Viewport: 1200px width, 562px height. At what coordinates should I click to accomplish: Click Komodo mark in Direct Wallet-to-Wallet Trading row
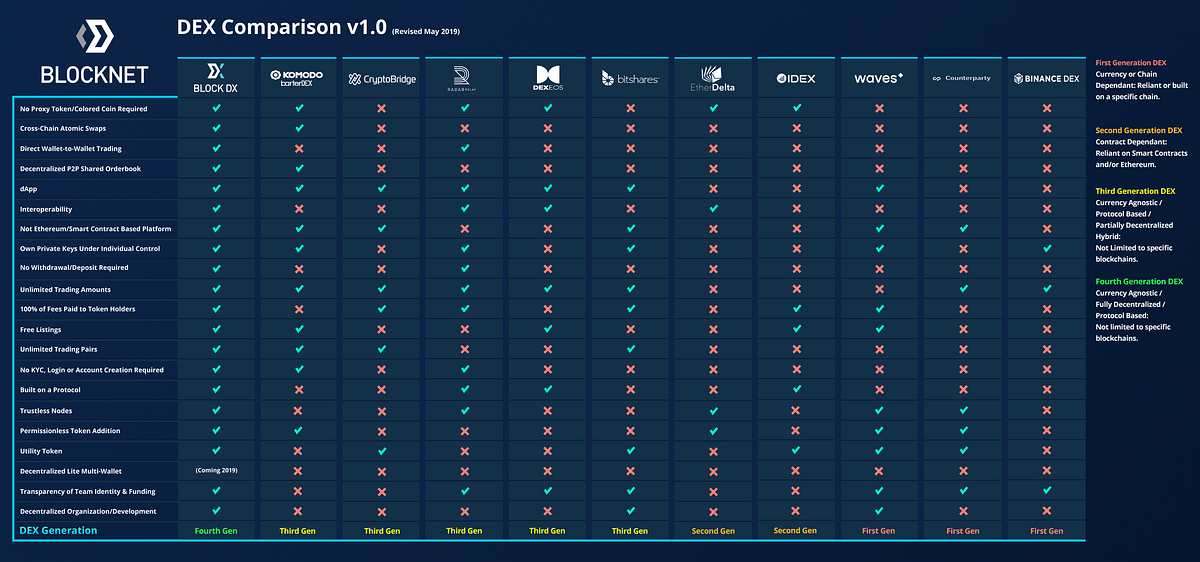click(298, 149)
